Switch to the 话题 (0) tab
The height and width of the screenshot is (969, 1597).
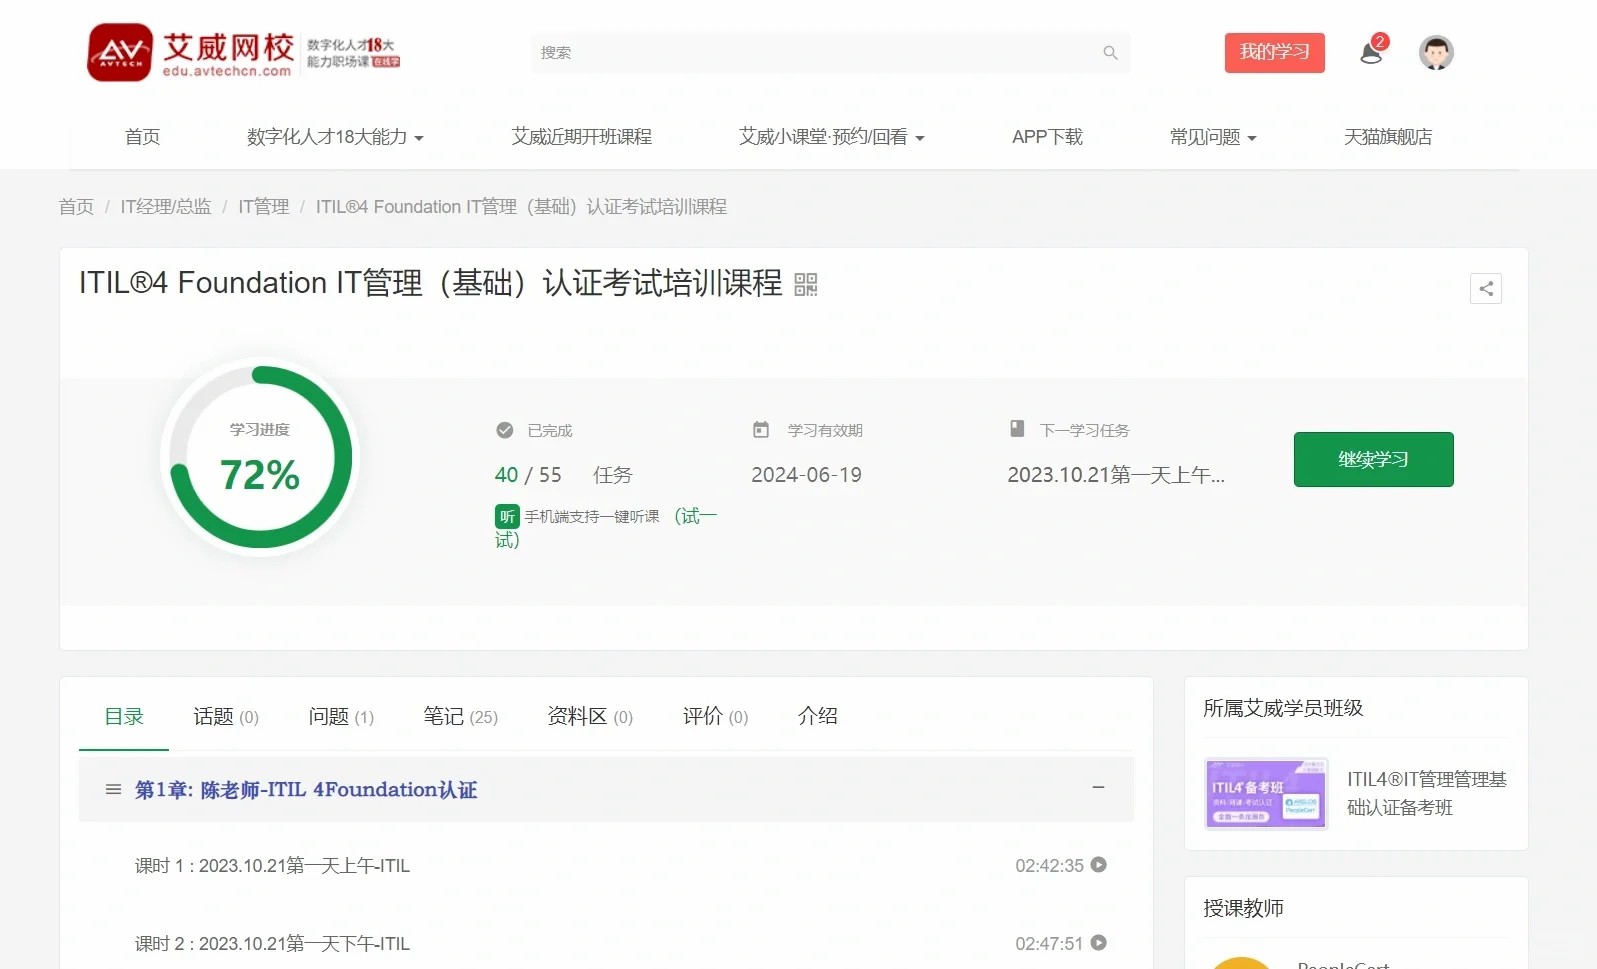226,716
